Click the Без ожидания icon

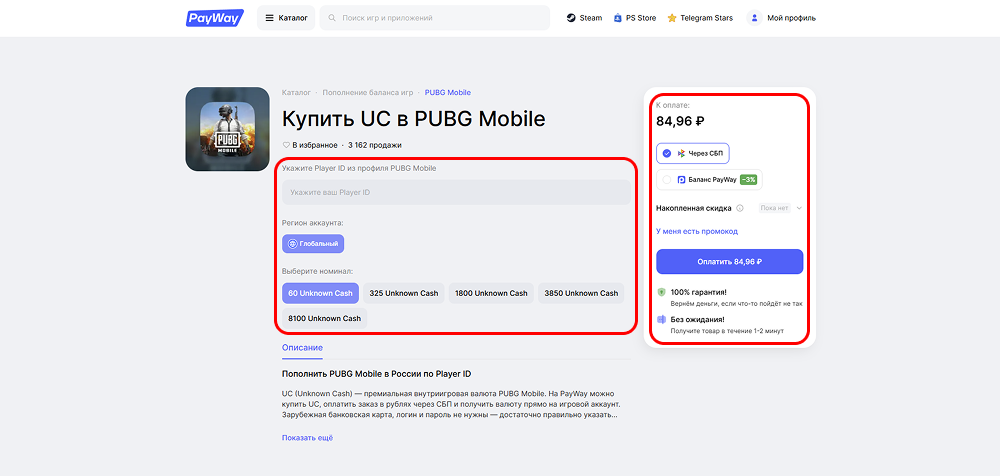pos(661,319)
